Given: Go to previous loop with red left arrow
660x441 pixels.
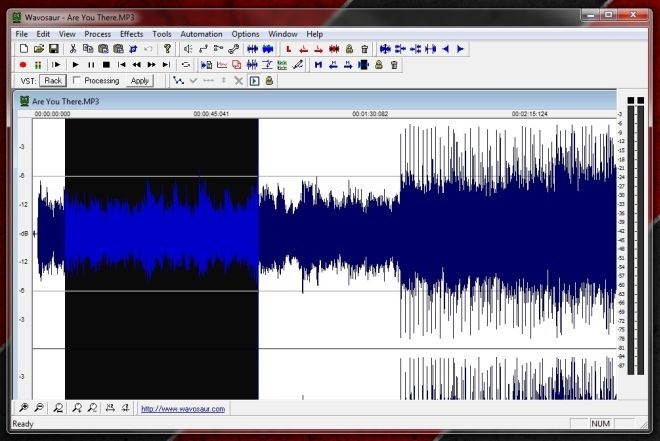Looking at the screenshot, I should click(303, 49).
